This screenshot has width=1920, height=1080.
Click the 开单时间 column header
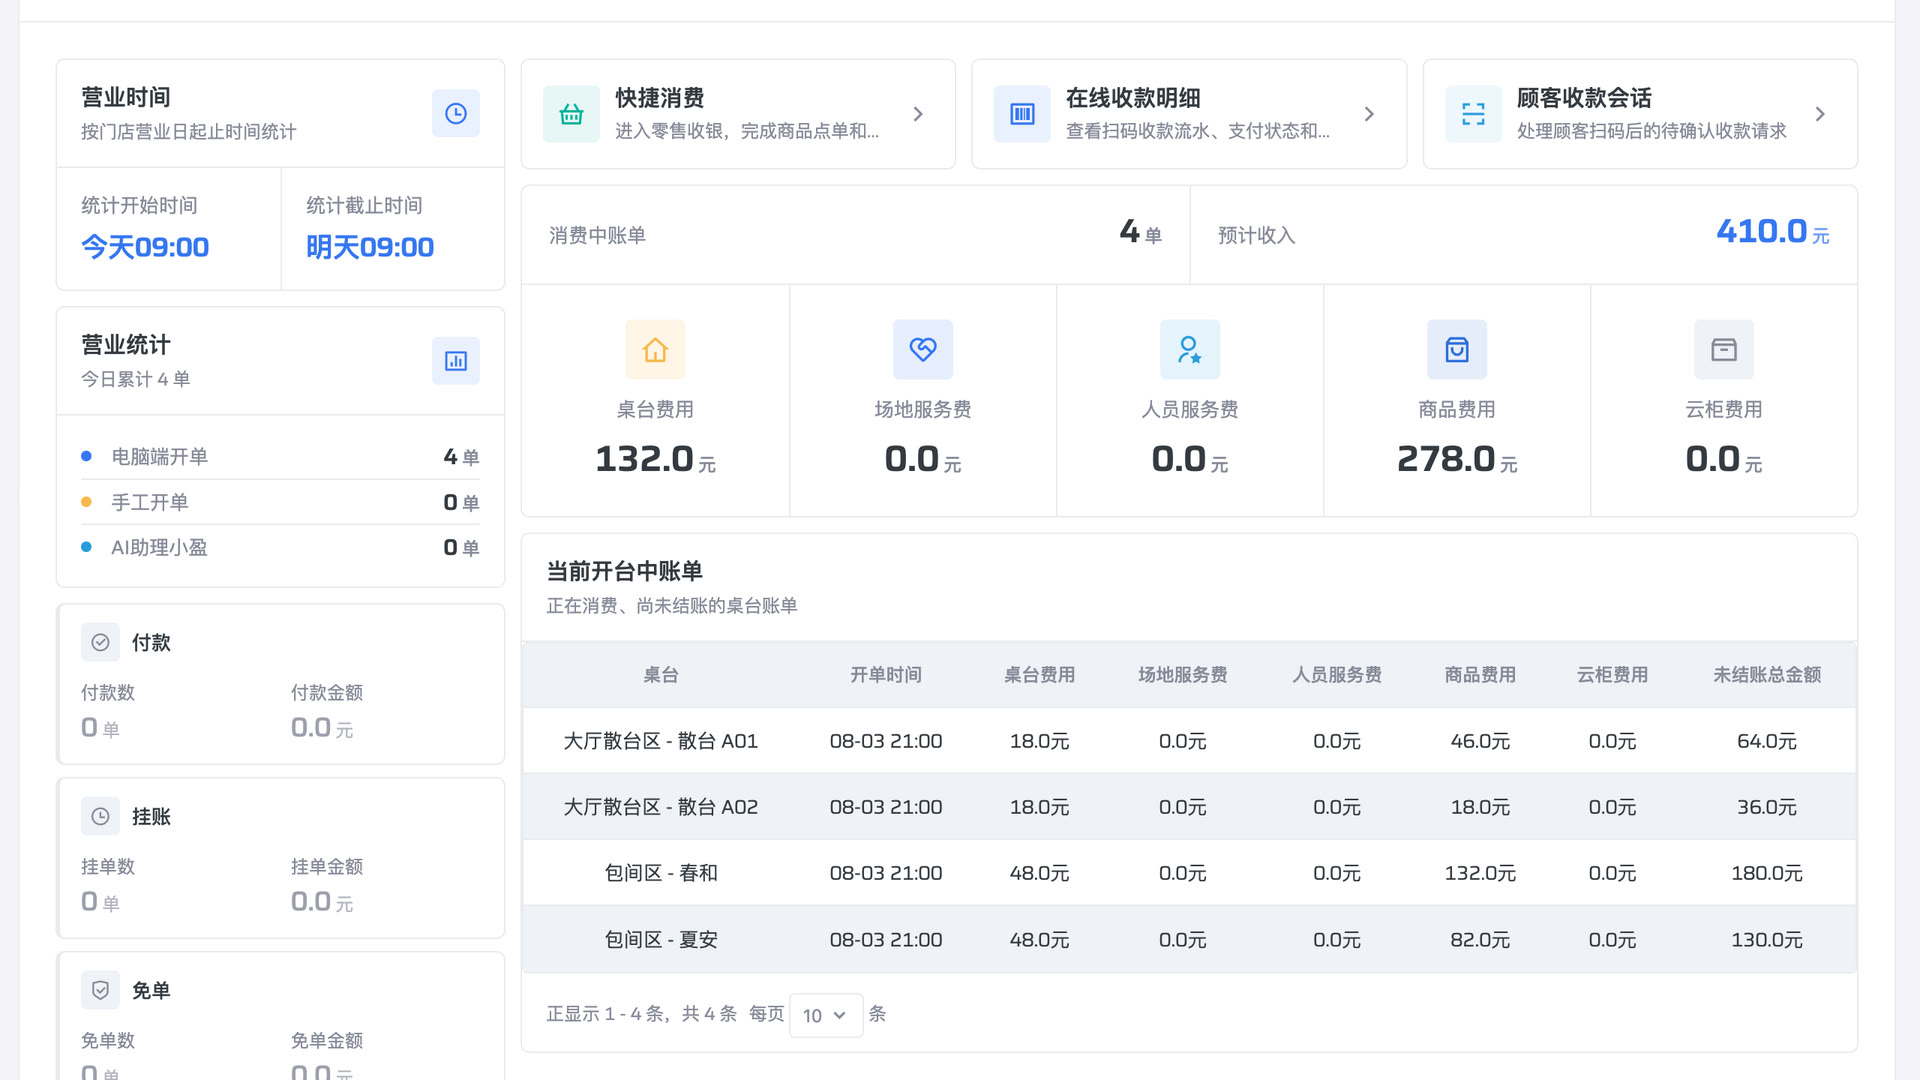(x=886, y=675)
